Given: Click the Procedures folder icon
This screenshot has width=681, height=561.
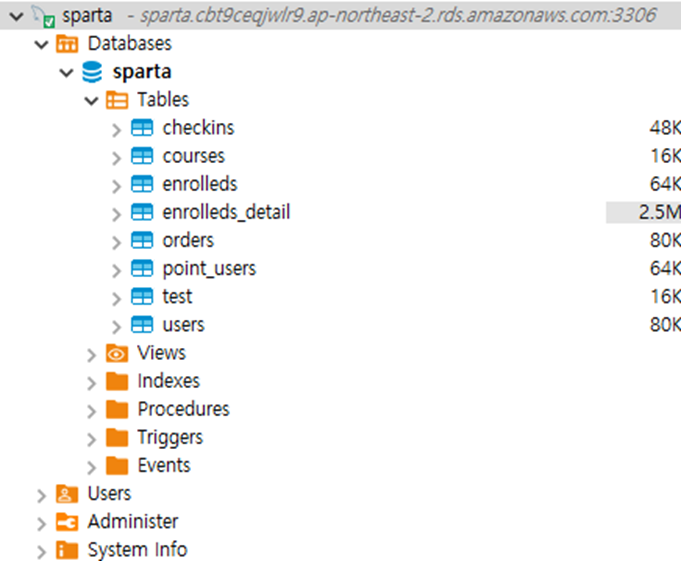Looking at the screenshot, I should (x=117, y=409).
